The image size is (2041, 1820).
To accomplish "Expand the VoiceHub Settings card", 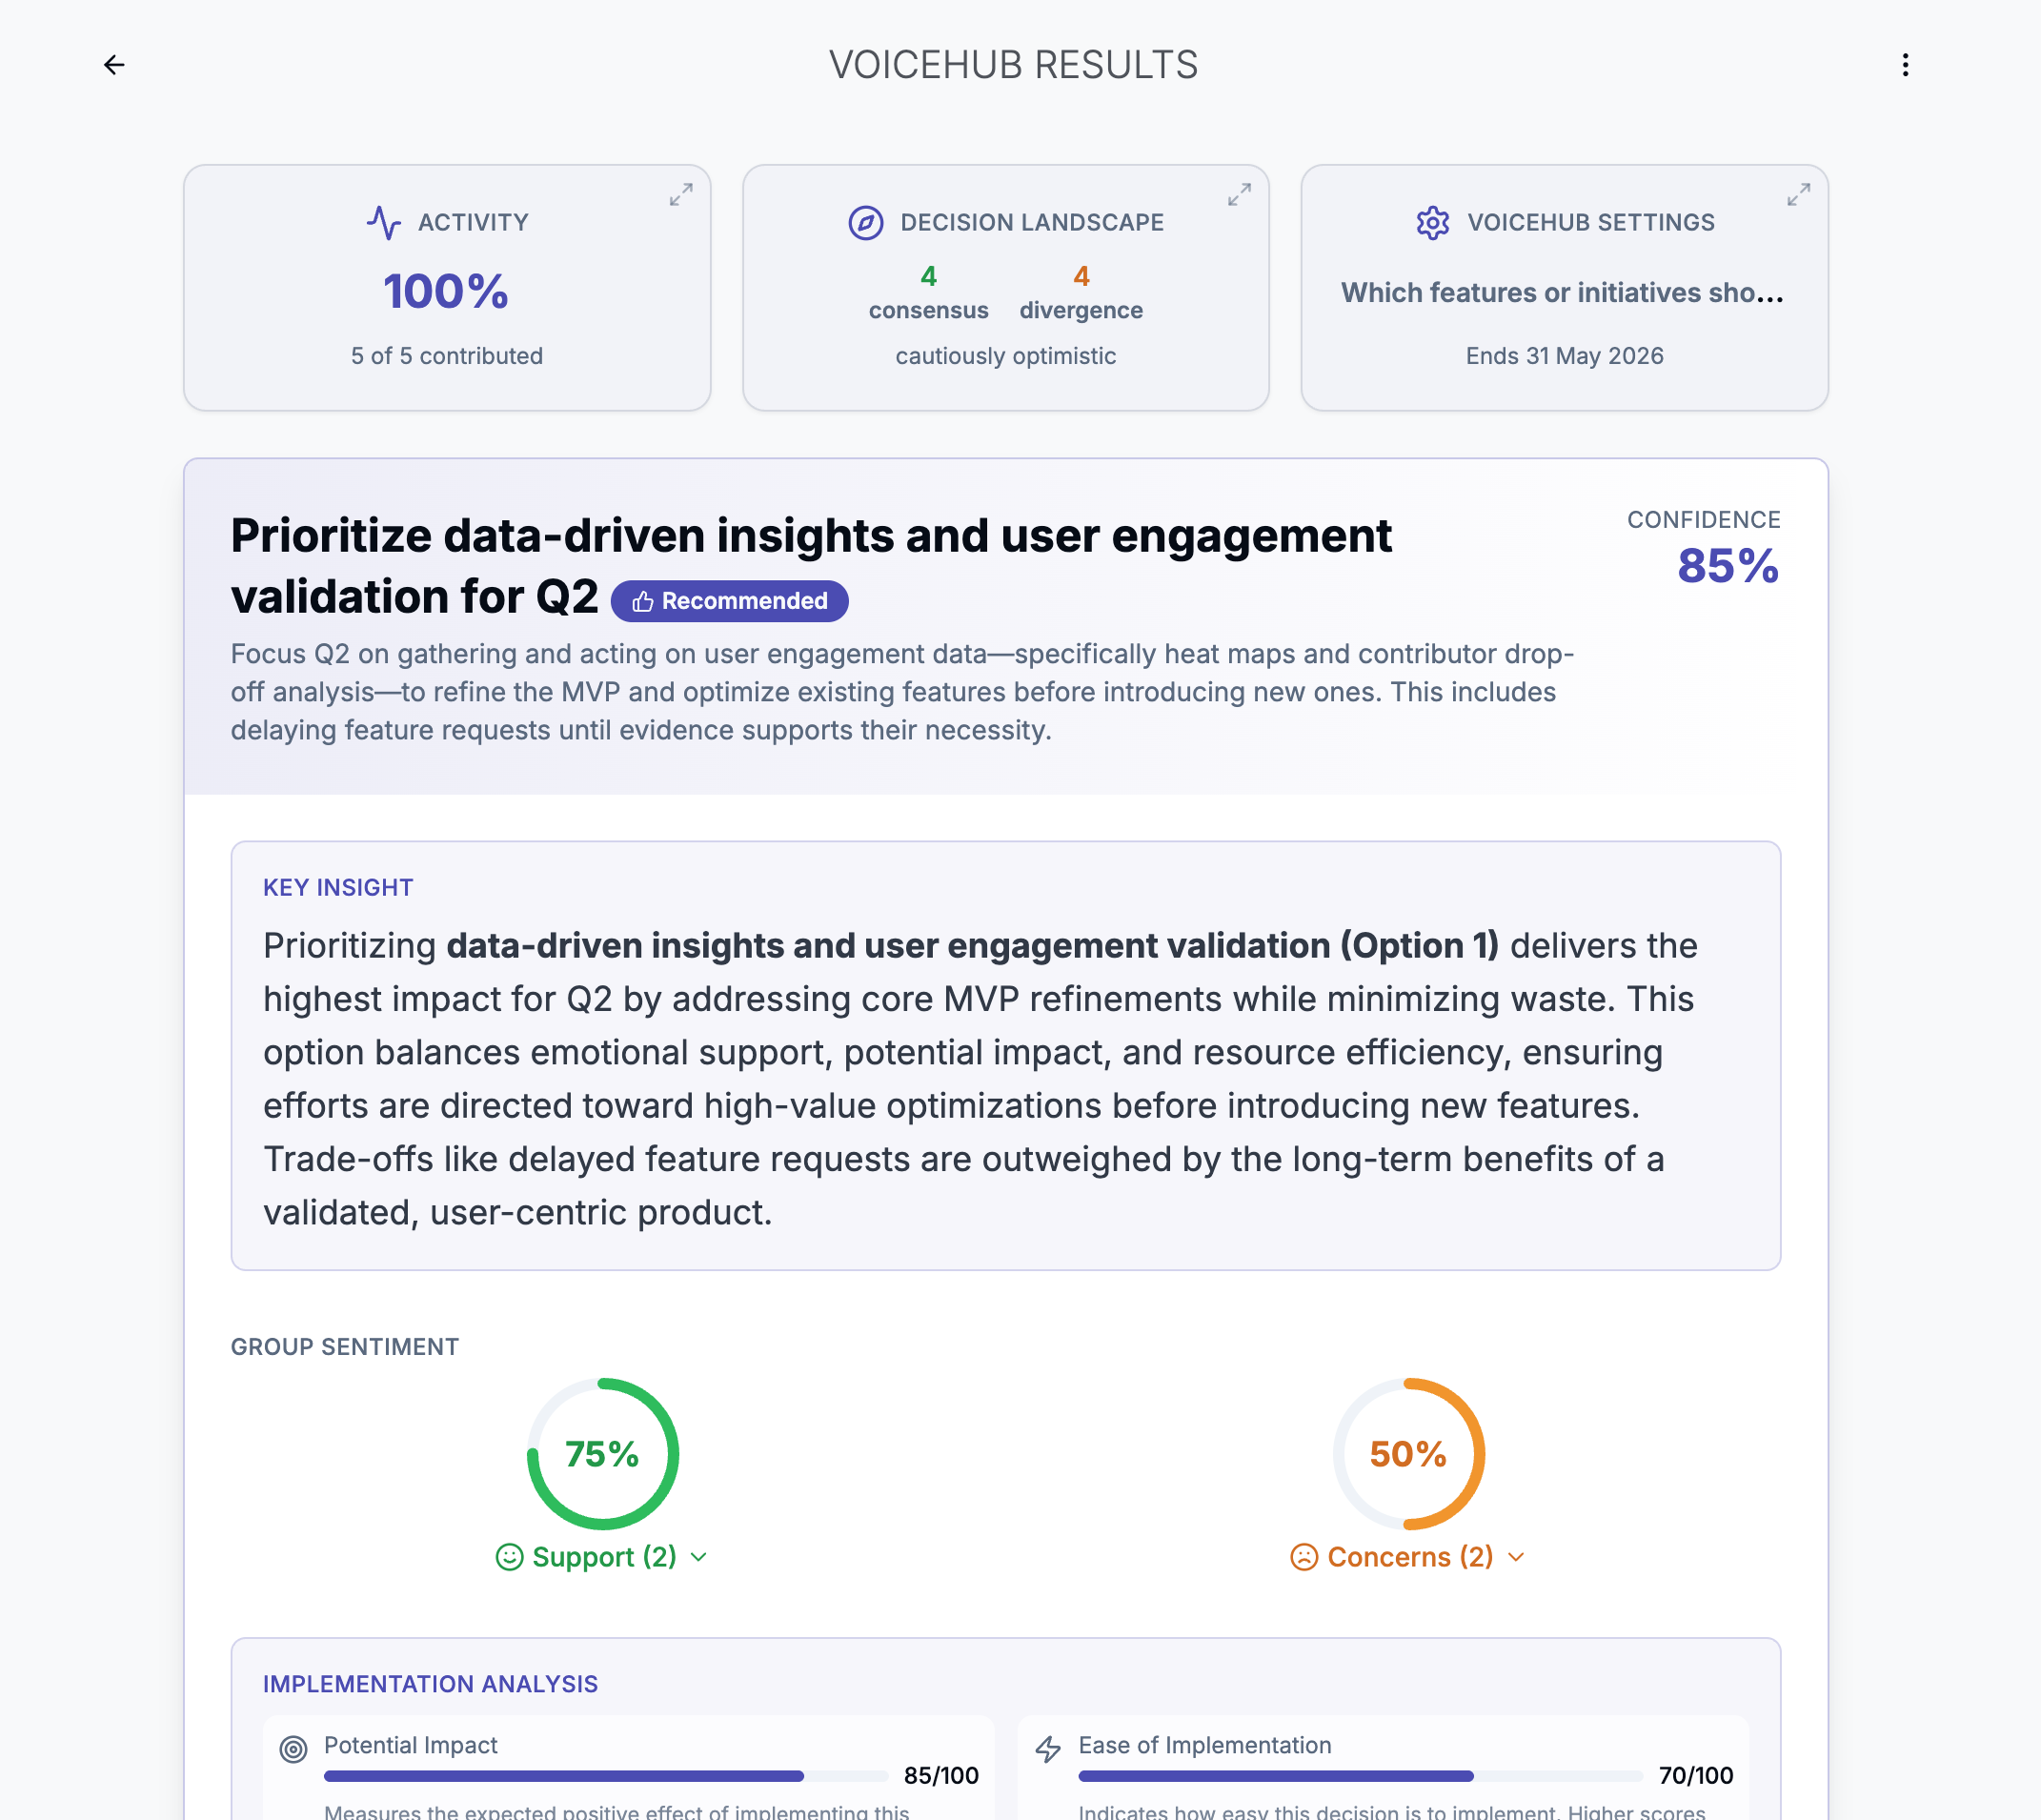I will click(1797, 195).
